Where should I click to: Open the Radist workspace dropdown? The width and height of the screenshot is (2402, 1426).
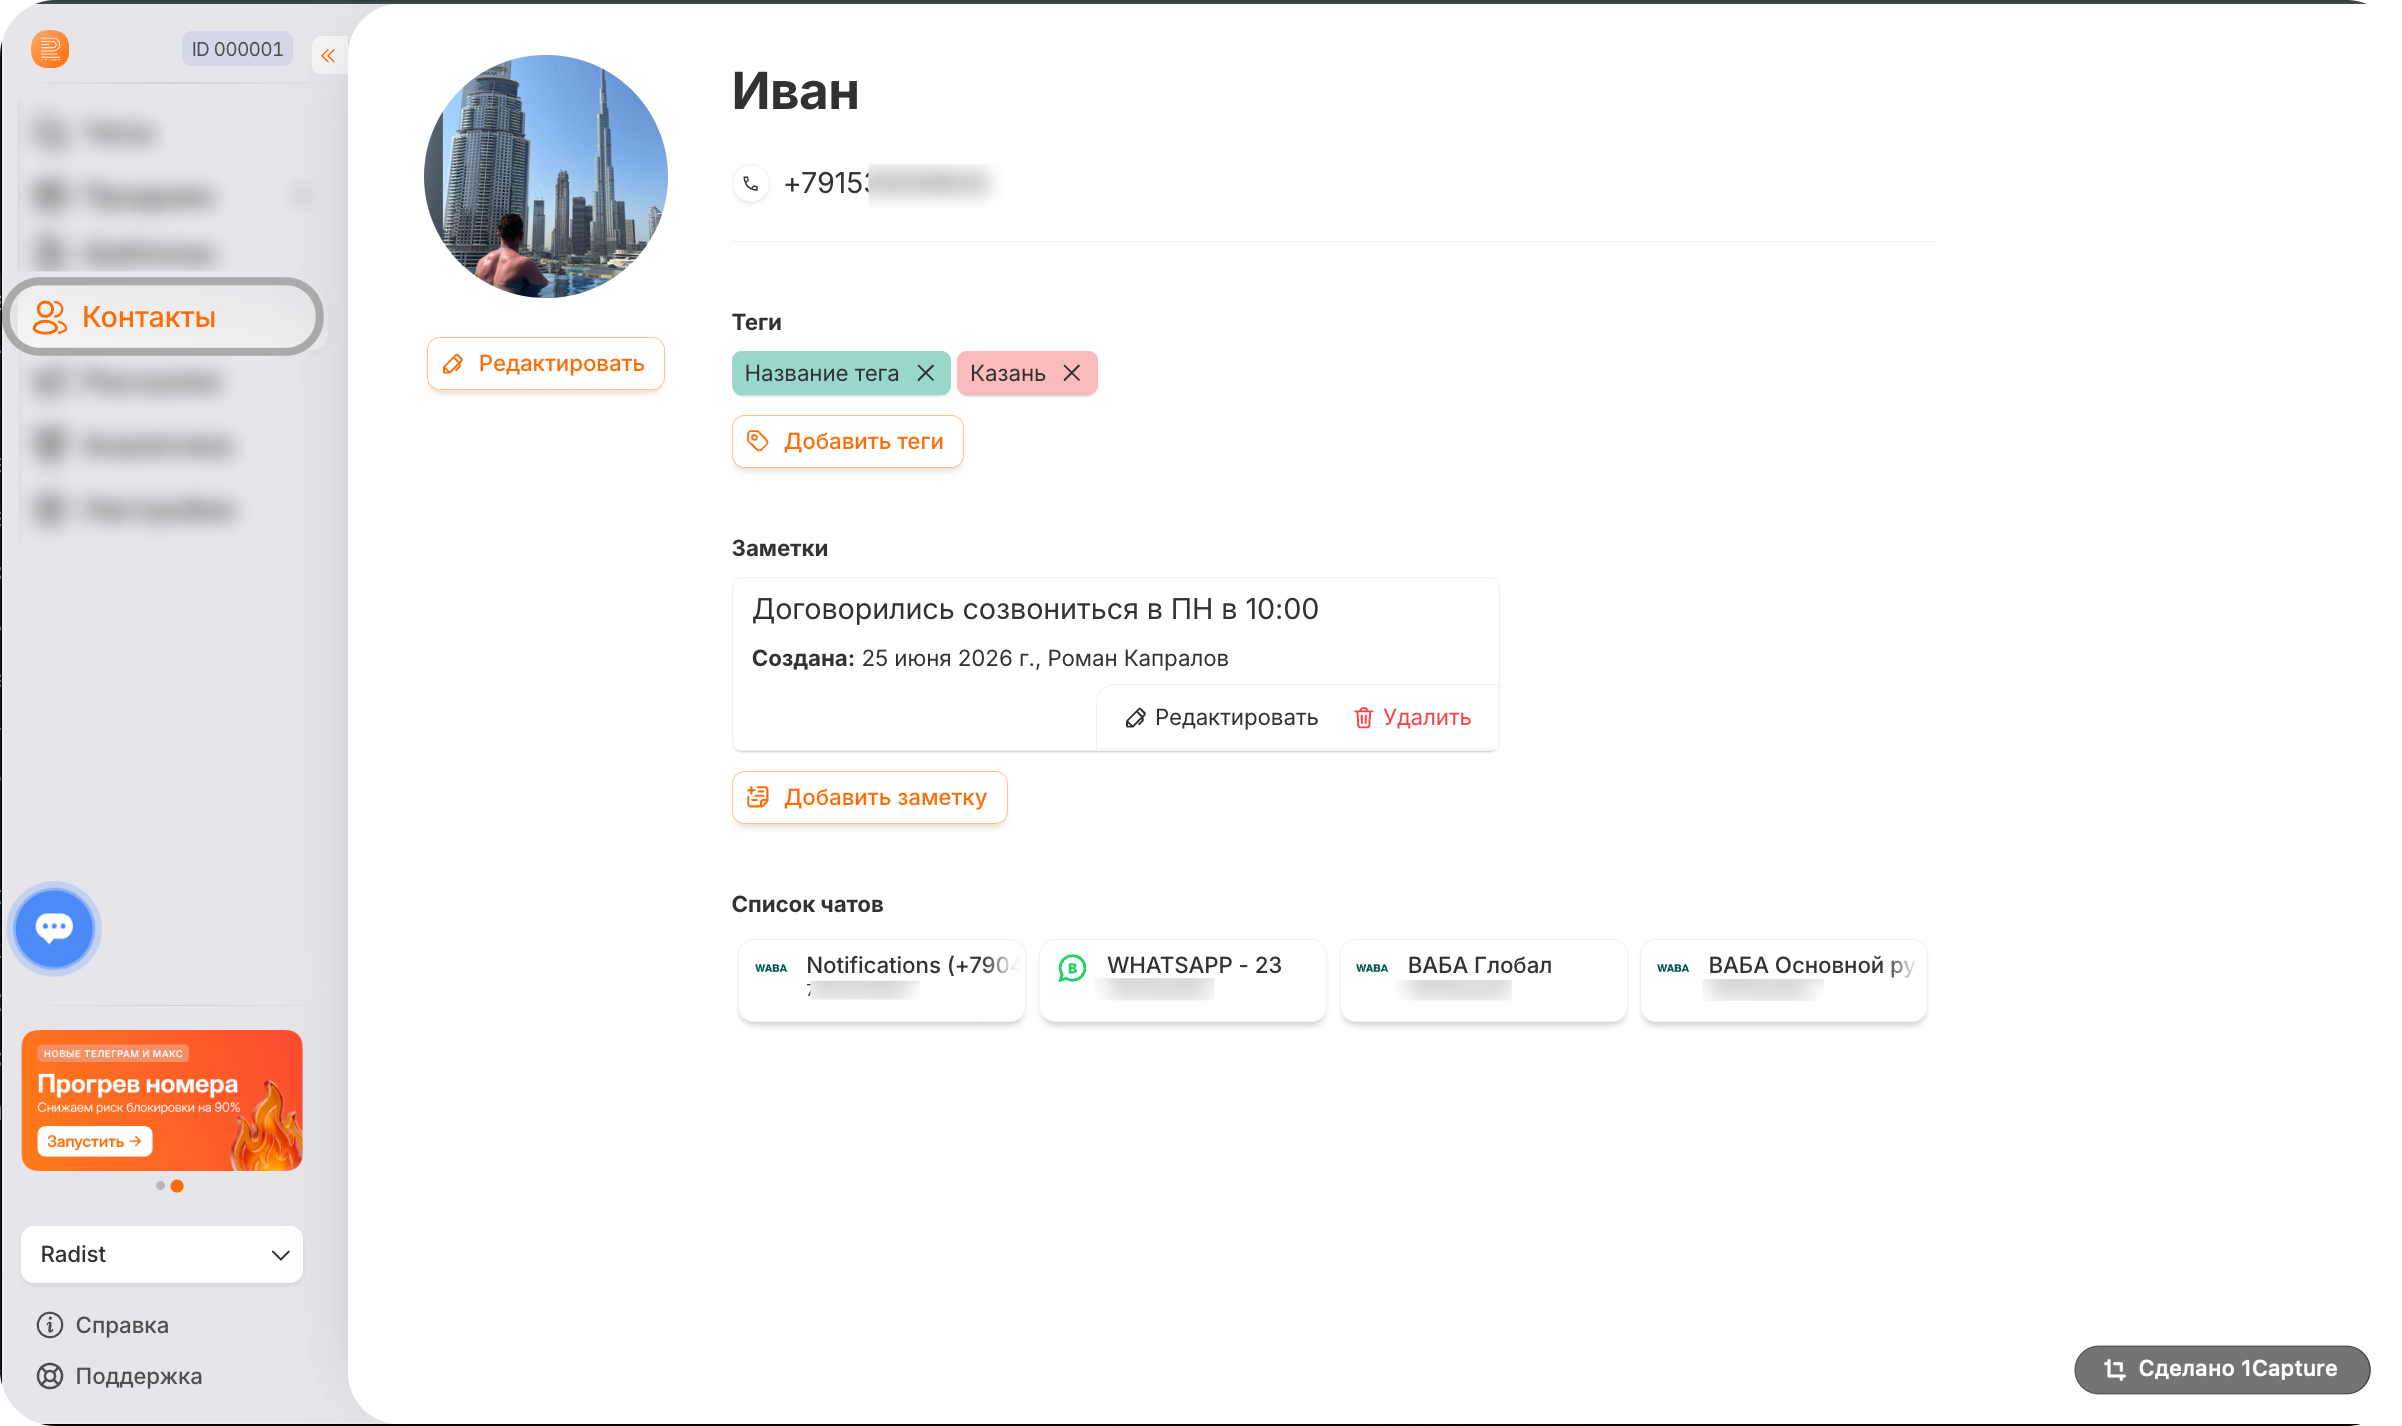tap(162, 1254)
